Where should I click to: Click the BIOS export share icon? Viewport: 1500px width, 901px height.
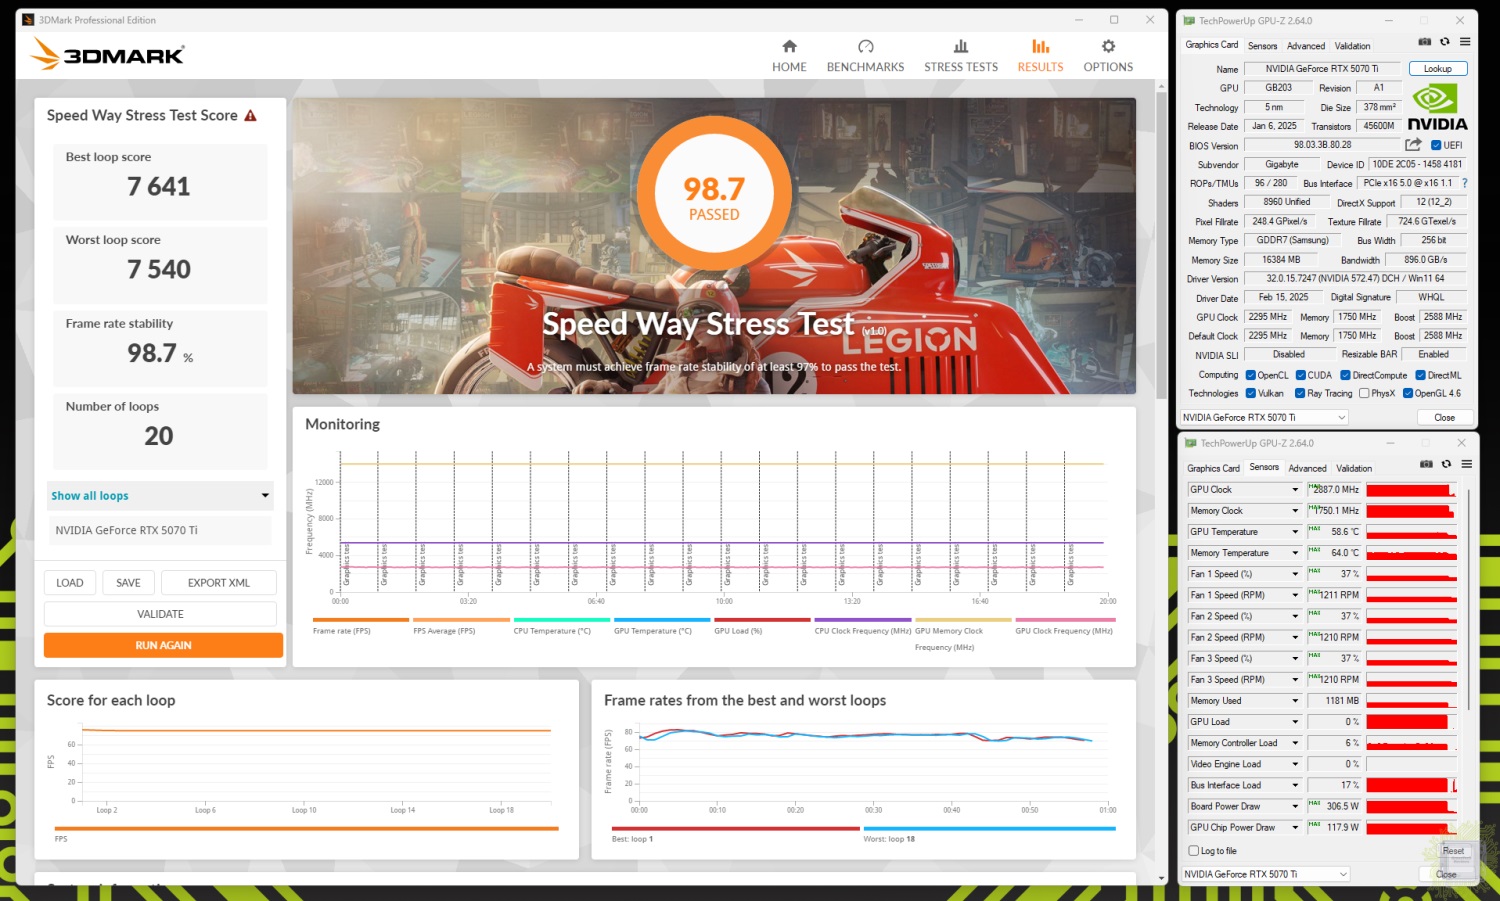[1413, 145]
